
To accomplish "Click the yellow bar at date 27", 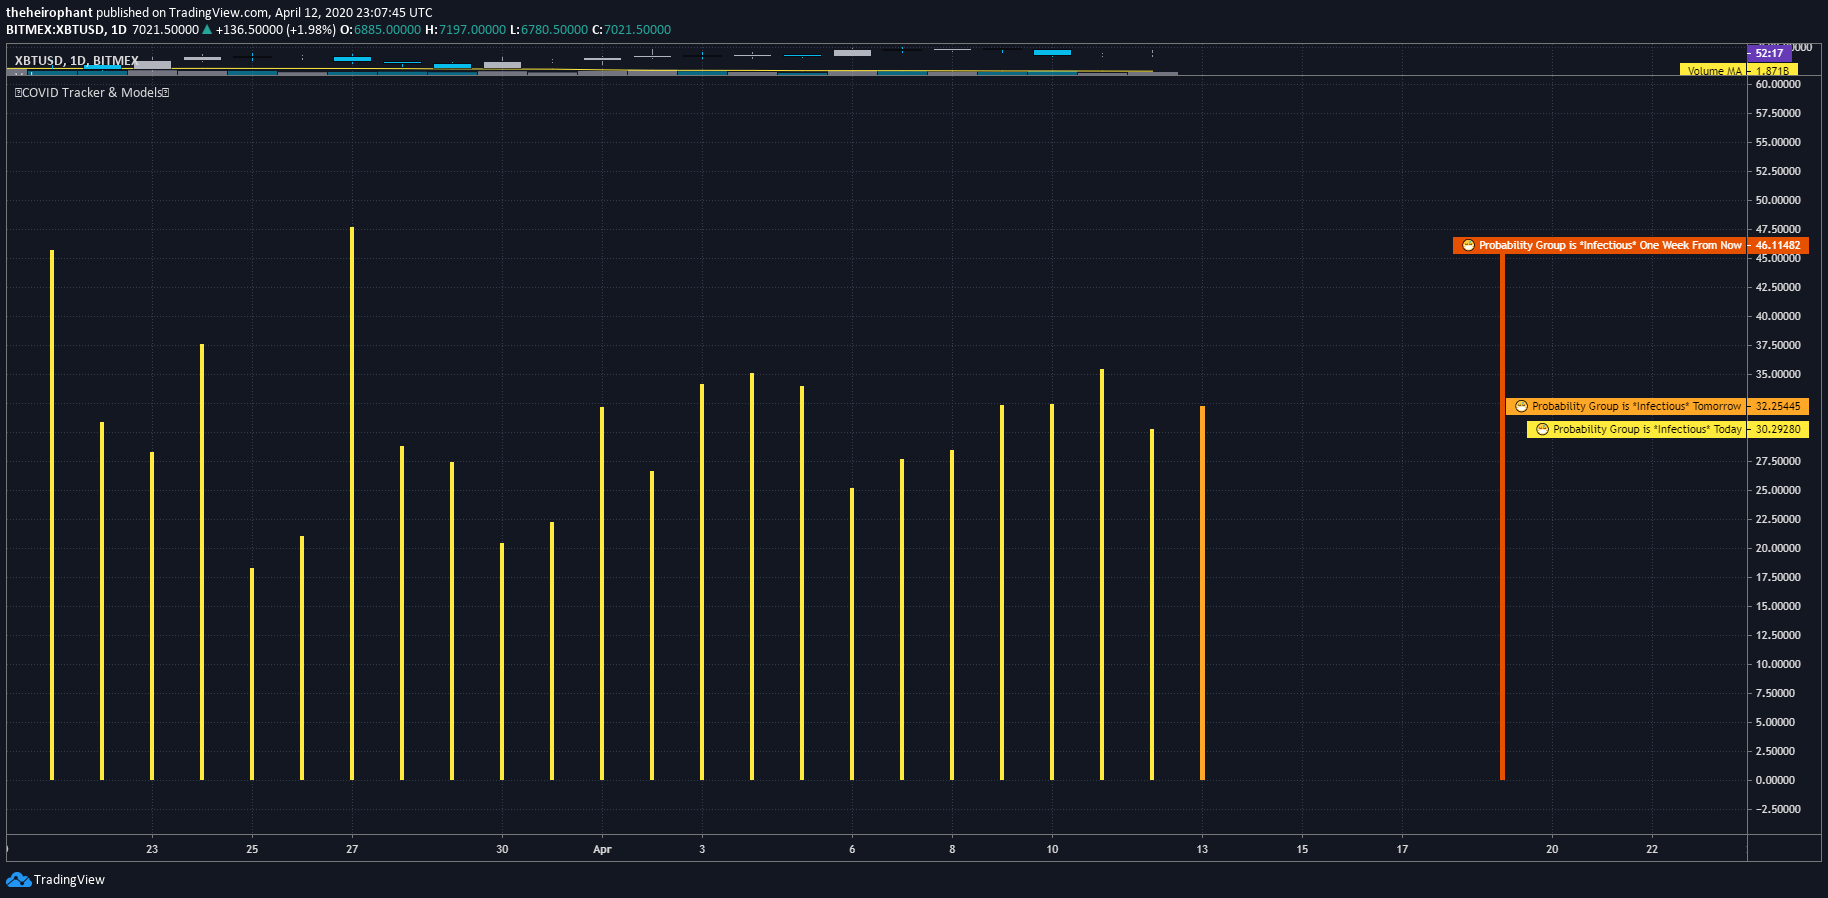I will (352, 503).
